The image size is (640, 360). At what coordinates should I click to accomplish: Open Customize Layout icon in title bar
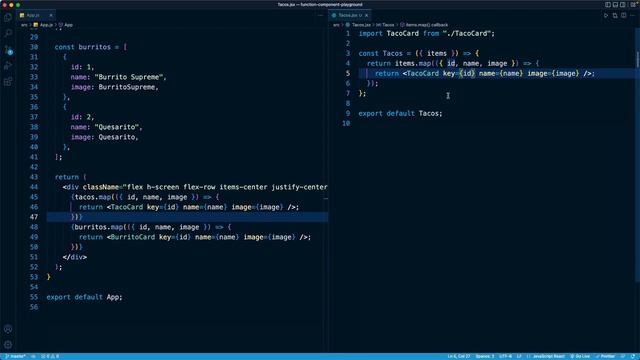(x=633, y=4)
